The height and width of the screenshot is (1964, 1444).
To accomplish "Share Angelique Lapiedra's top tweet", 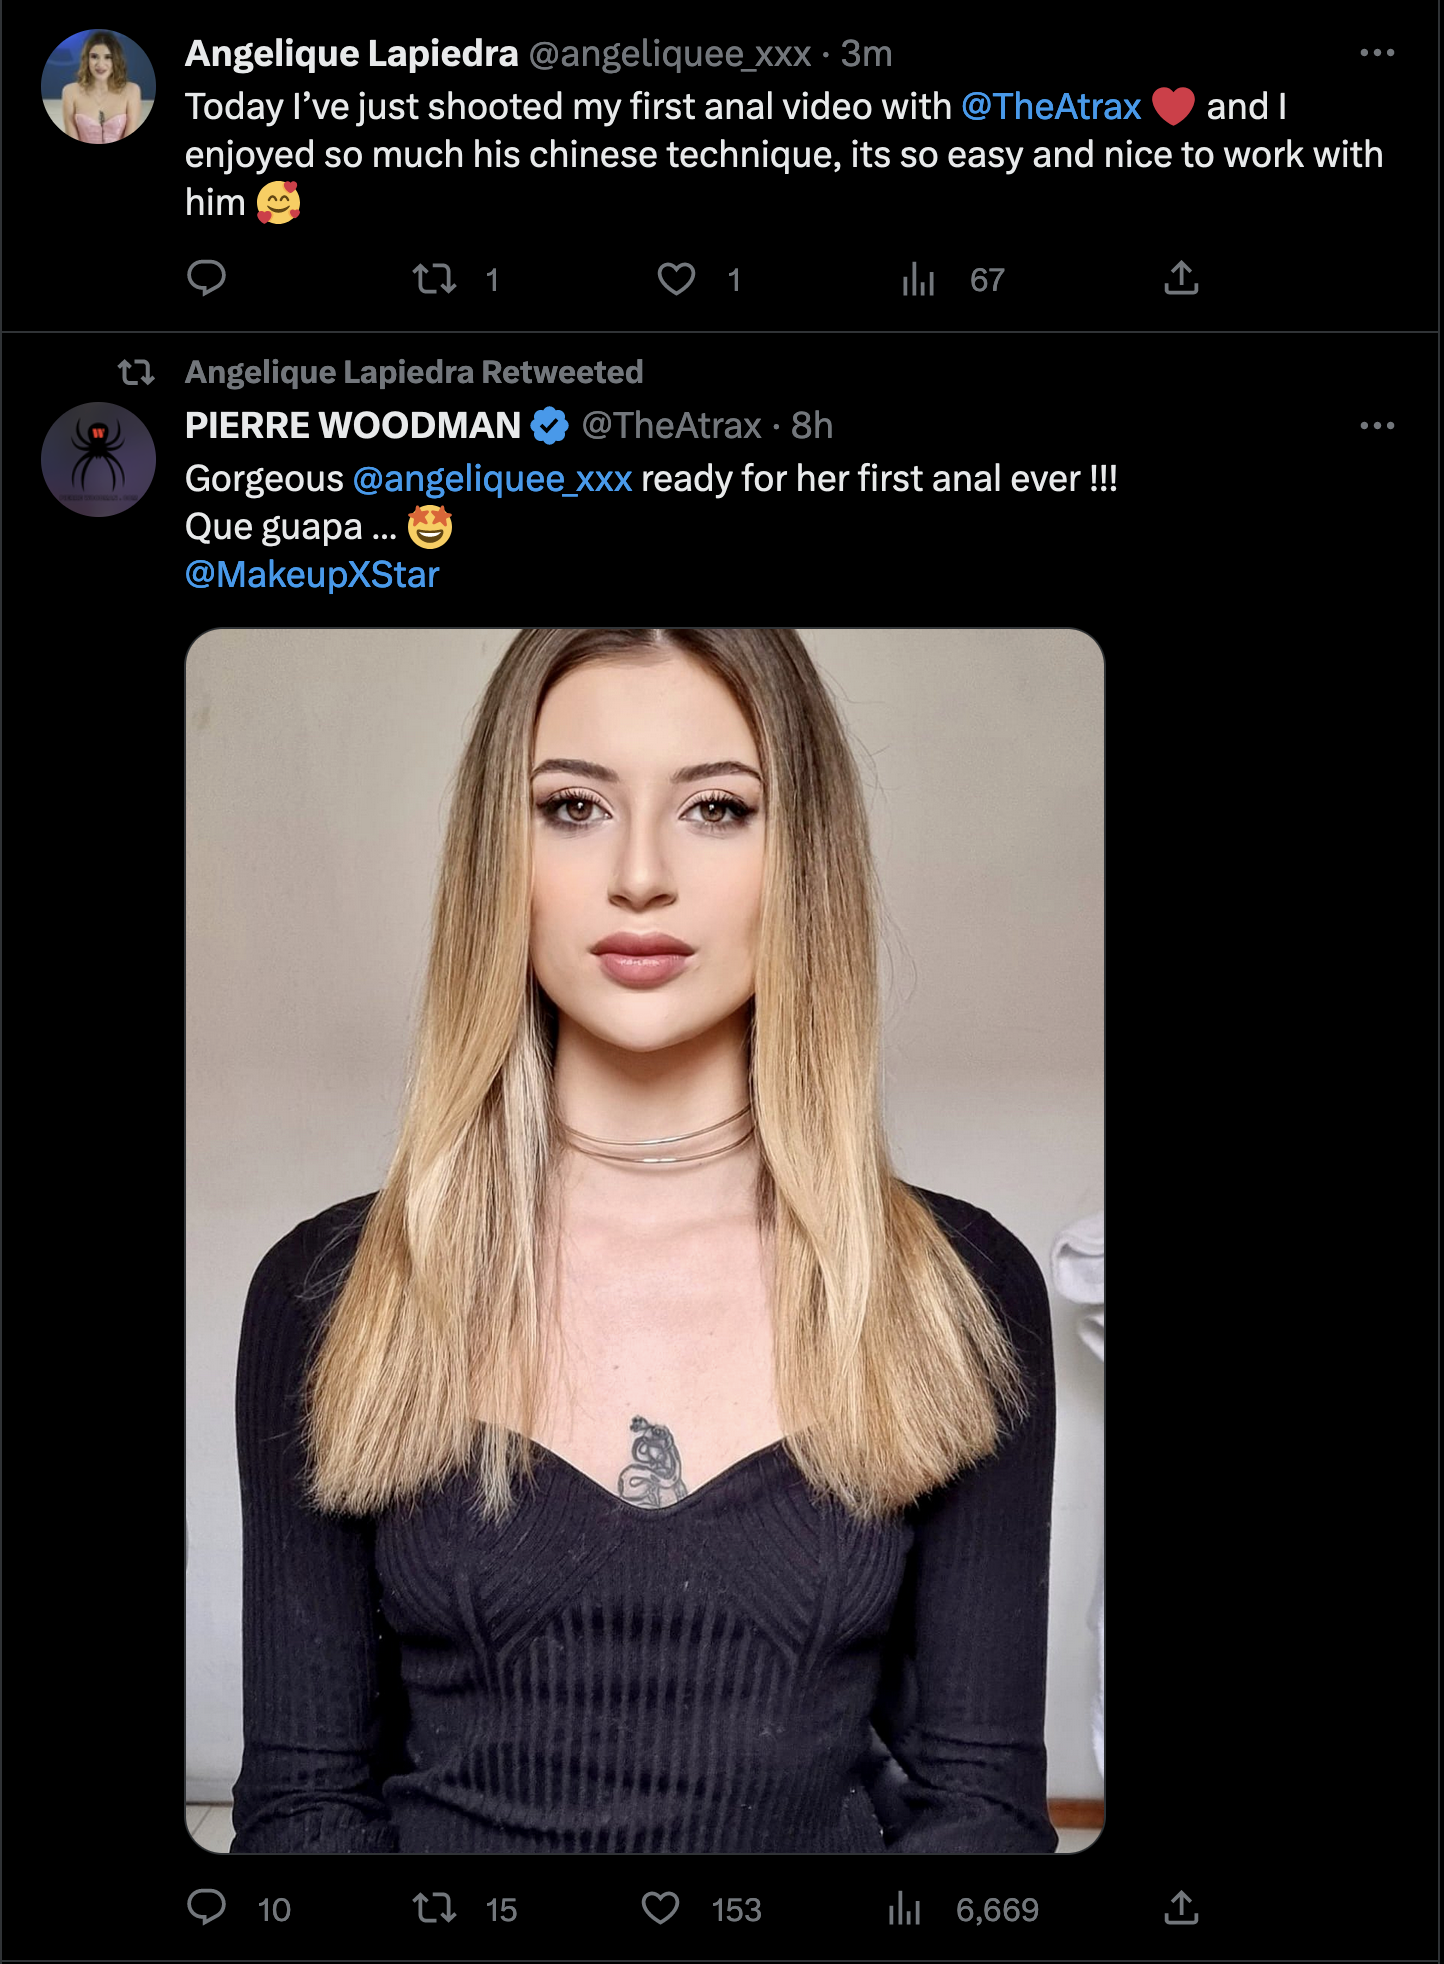I will pyautogui.click(x=1181, y=278).
